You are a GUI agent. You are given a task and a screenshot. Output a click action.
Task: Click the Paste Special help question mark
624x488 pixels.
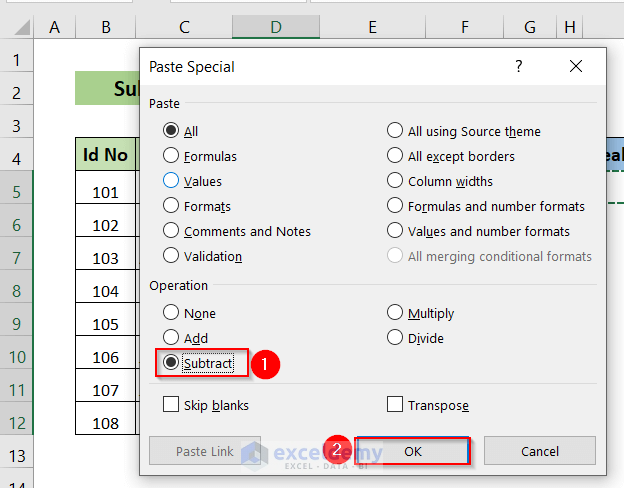pyautogui.click(x=518, y=67)
